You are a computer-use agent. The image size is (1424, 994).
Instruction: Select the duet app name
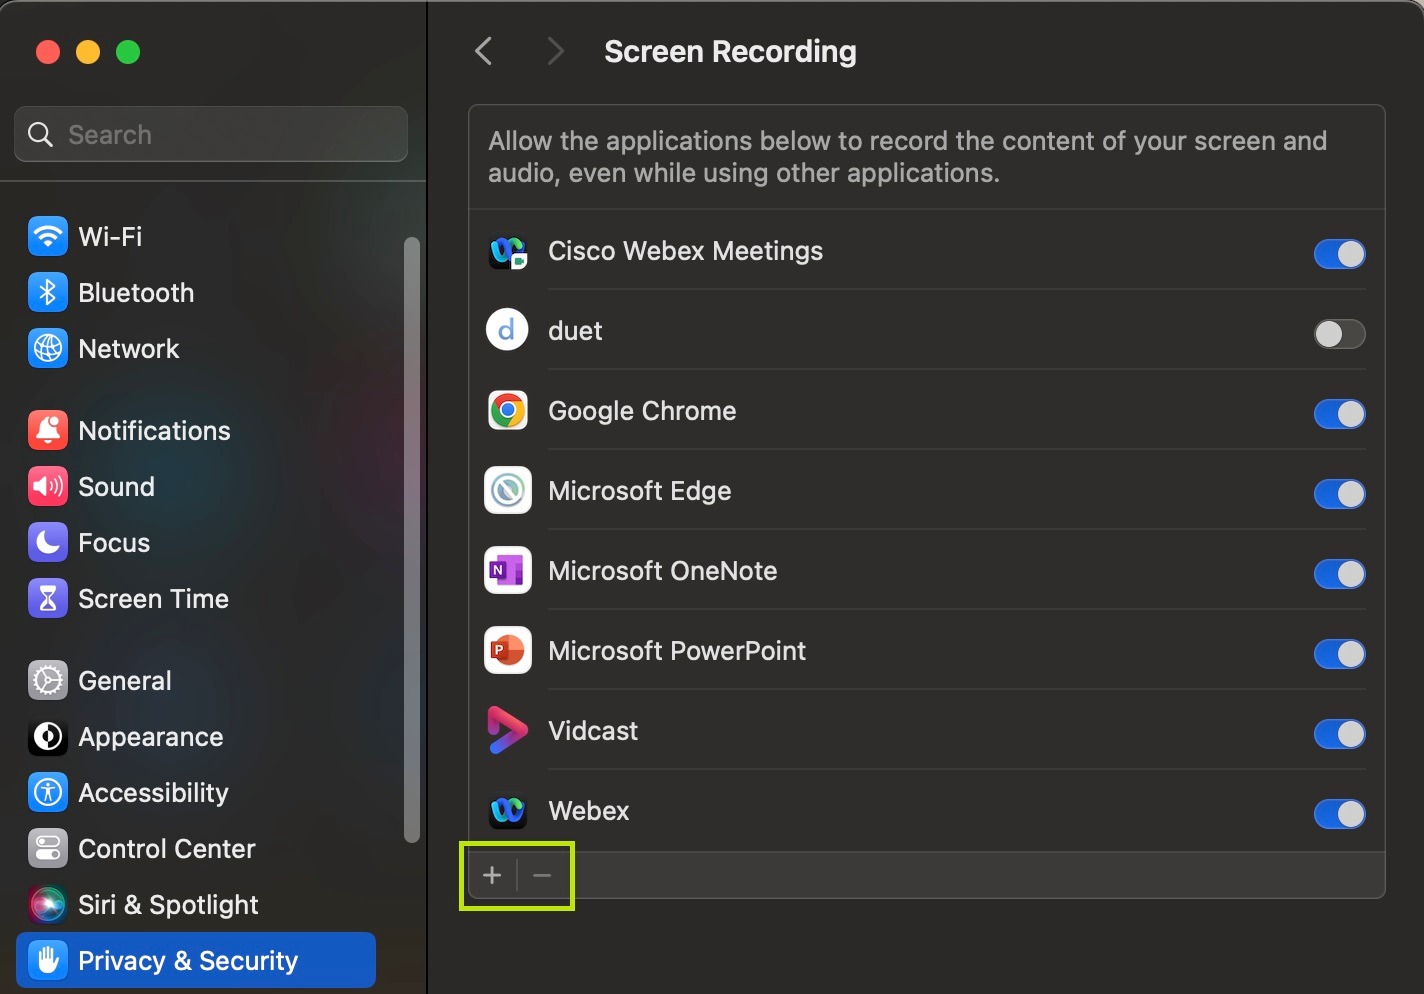pos(575,331)
